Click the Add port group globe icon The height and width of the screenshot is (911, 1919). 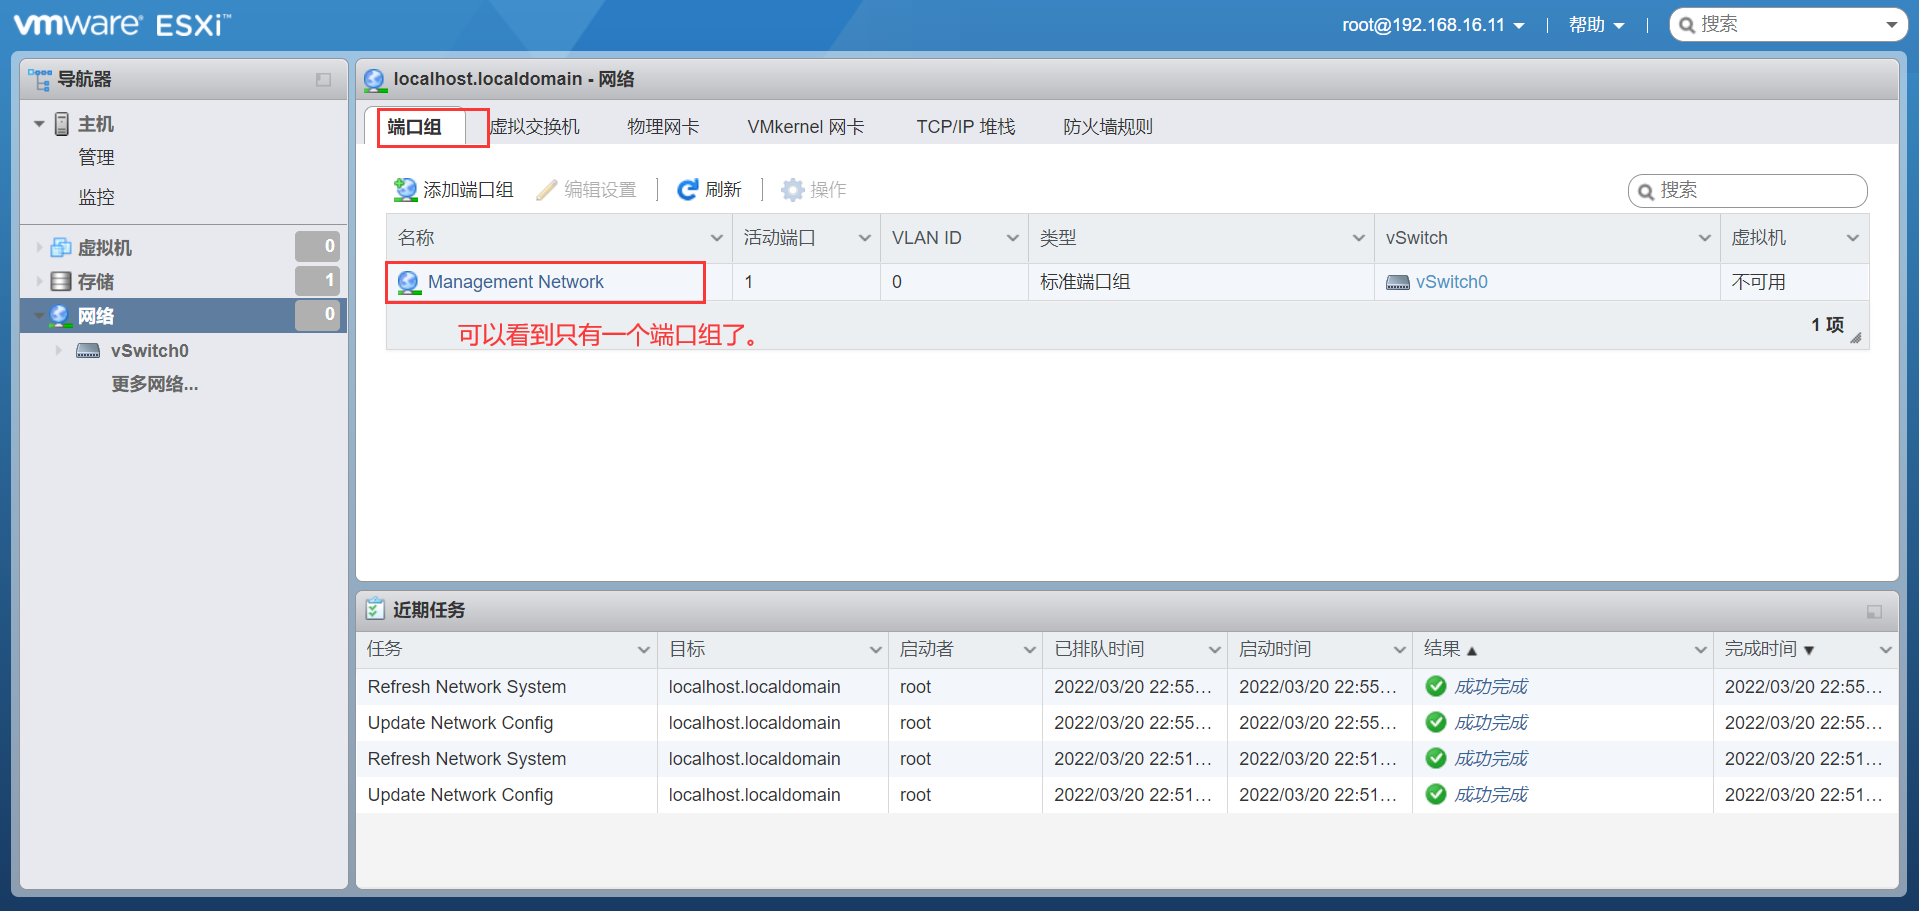pos(406,189)
